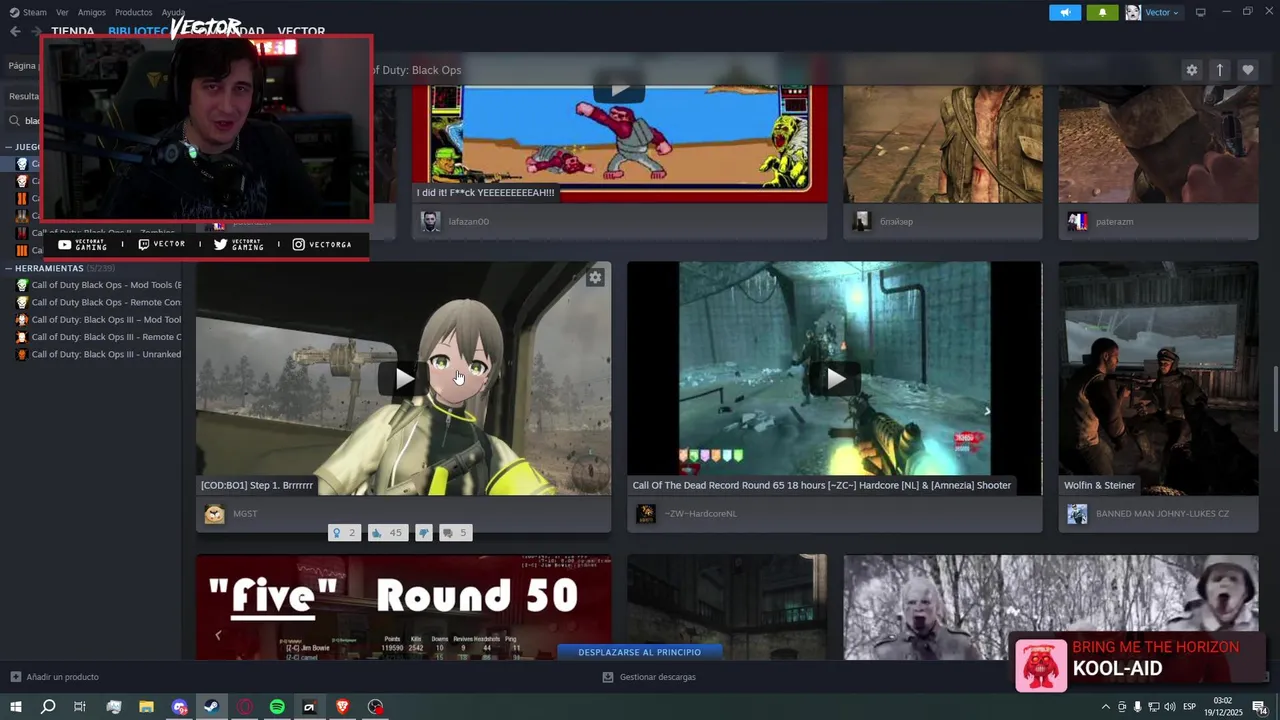Select Call of Duty: Black Ops III – Mod Tool
This screenshot has width=1280, height=720.
point(98,320)
